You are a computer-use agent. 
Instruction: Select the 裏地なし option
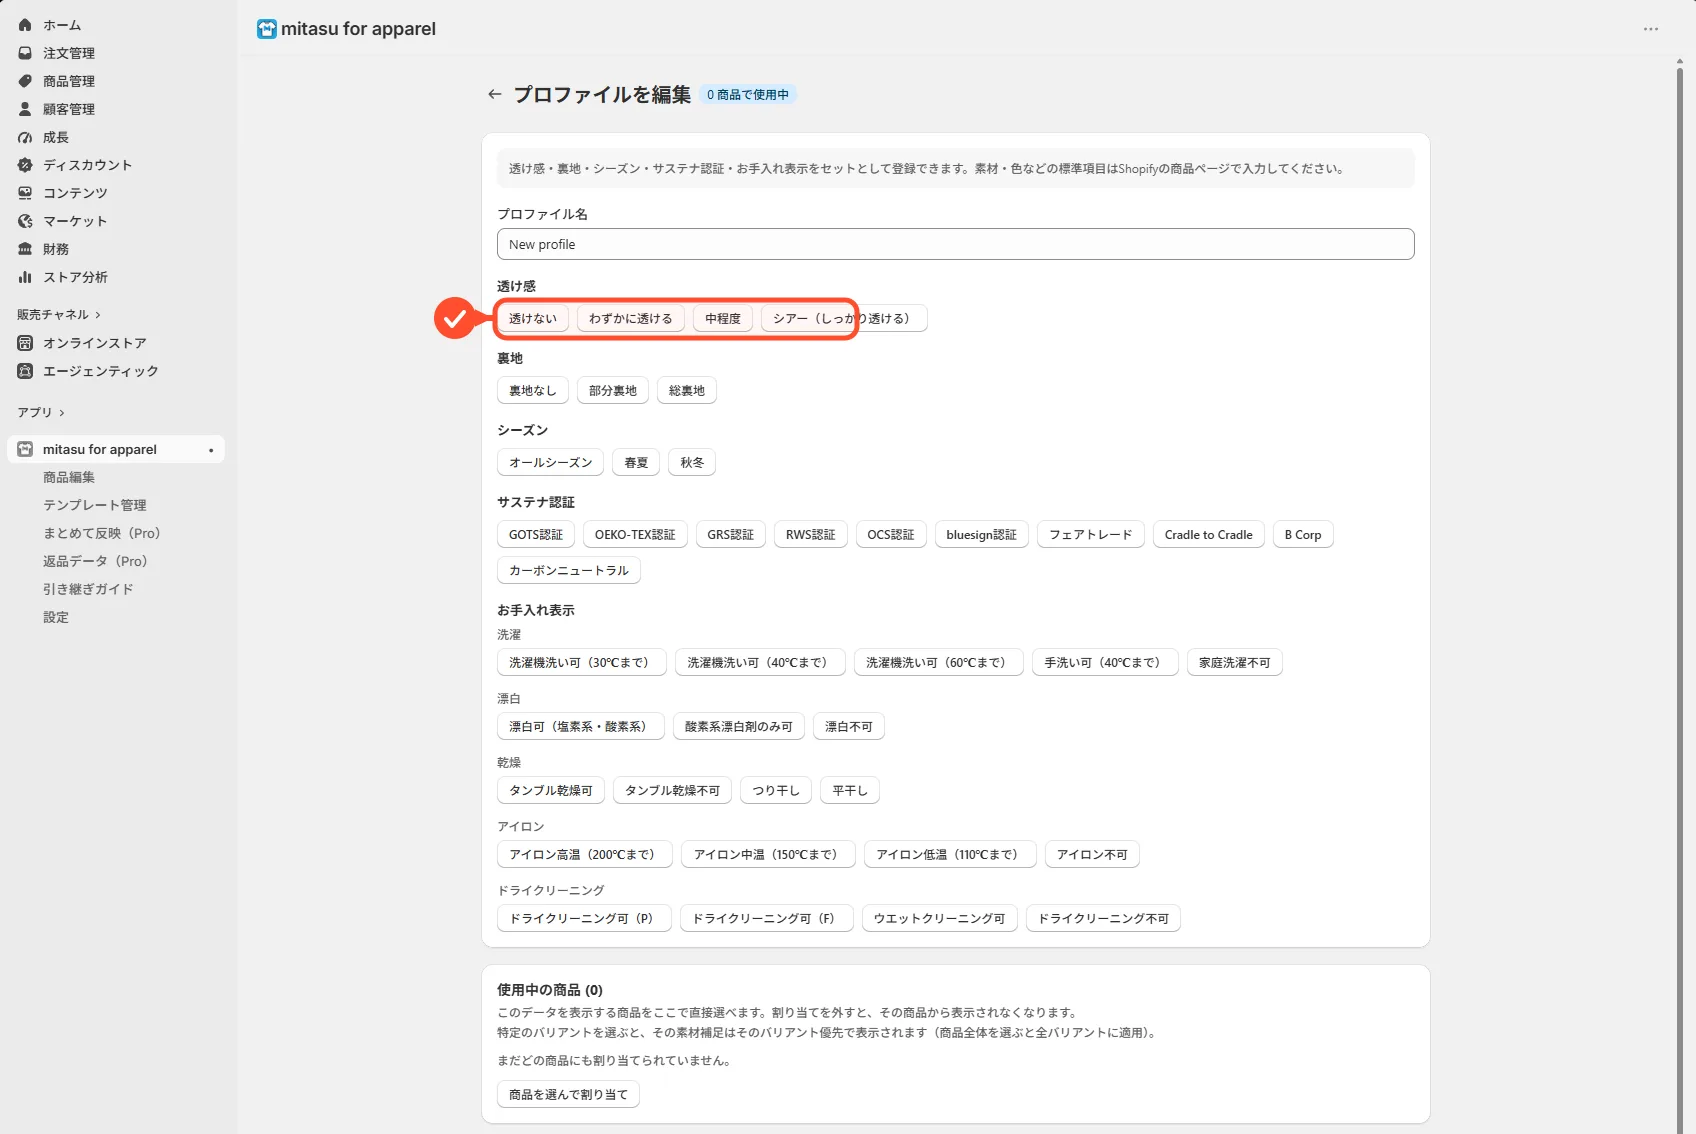pos(533,391)
